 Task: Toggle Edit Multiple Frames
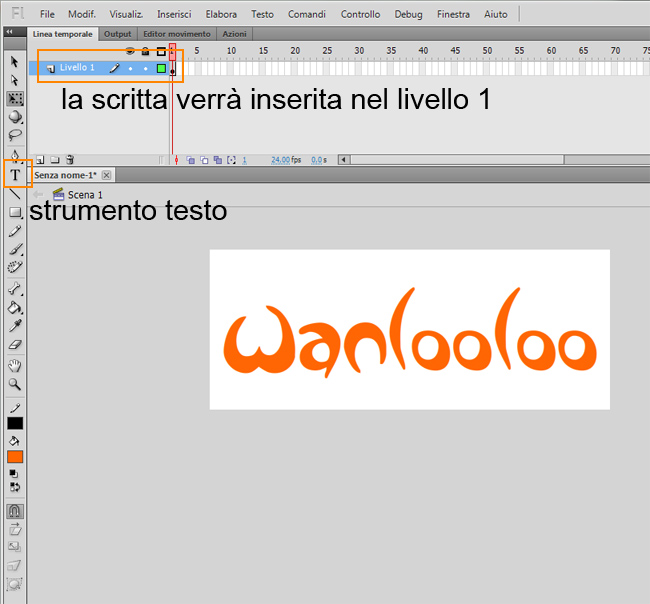218,160
